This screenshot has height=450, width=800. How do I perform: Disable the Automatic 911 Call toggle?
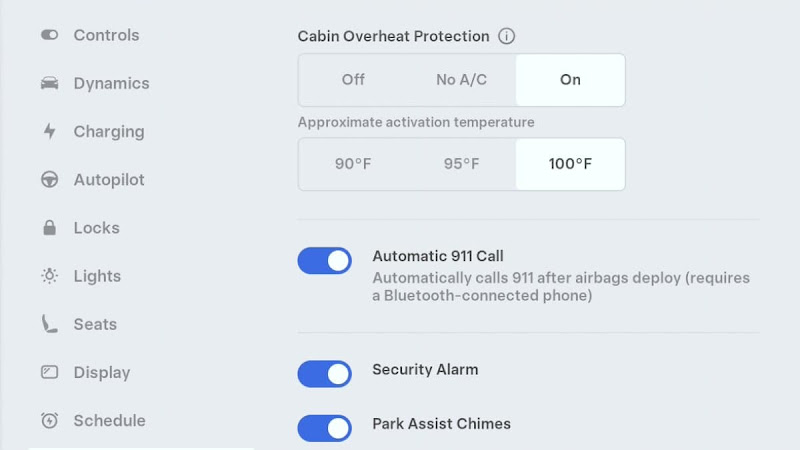[x=325, y=261]
